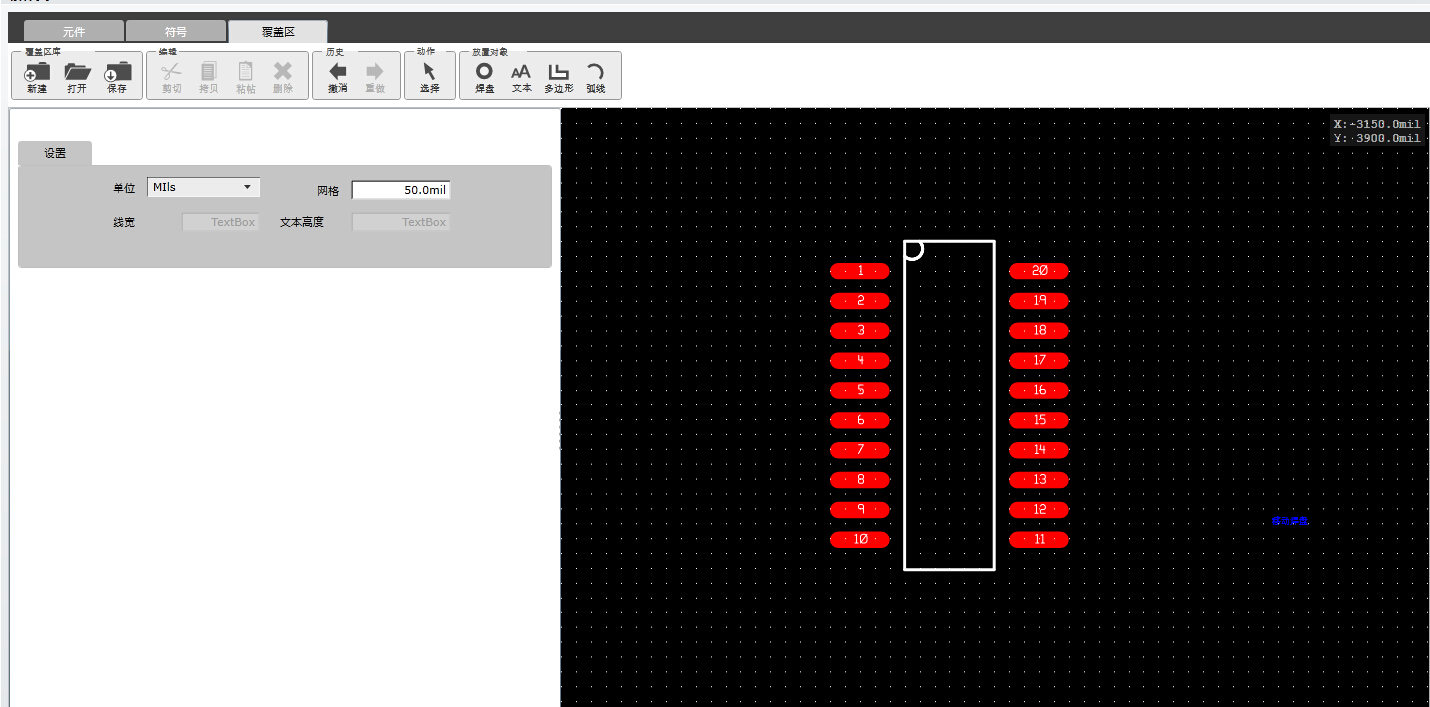Open the 单位 units dropdown showing MIls
The height and width of the screenshot is (707, 1430).
[x=204, y=187]
